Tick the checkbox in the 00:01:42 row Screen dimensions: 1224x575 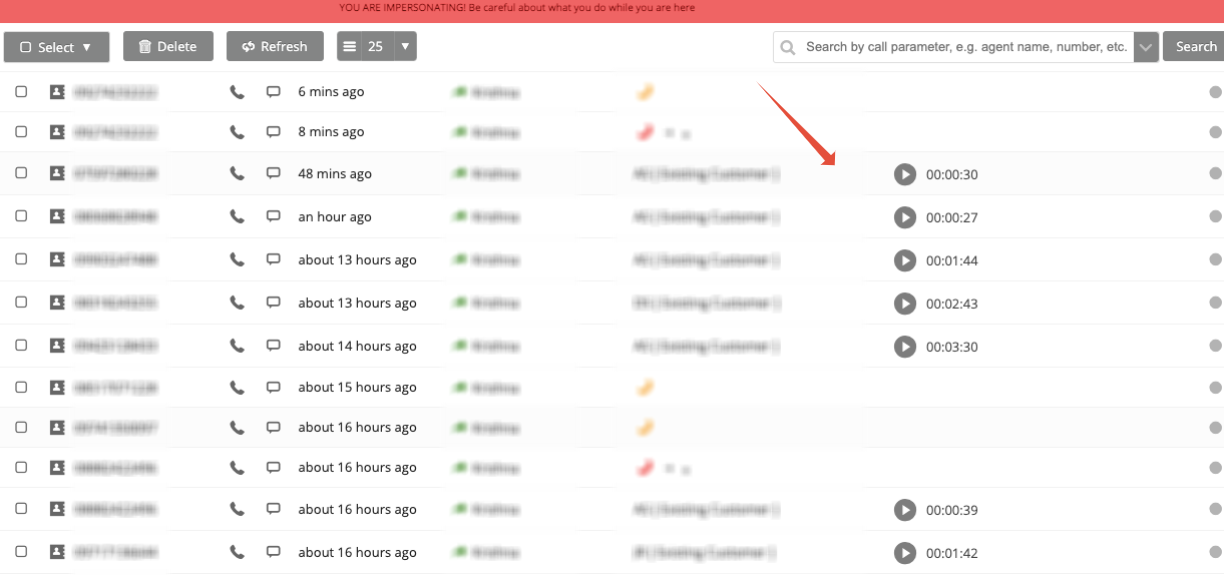21,551
